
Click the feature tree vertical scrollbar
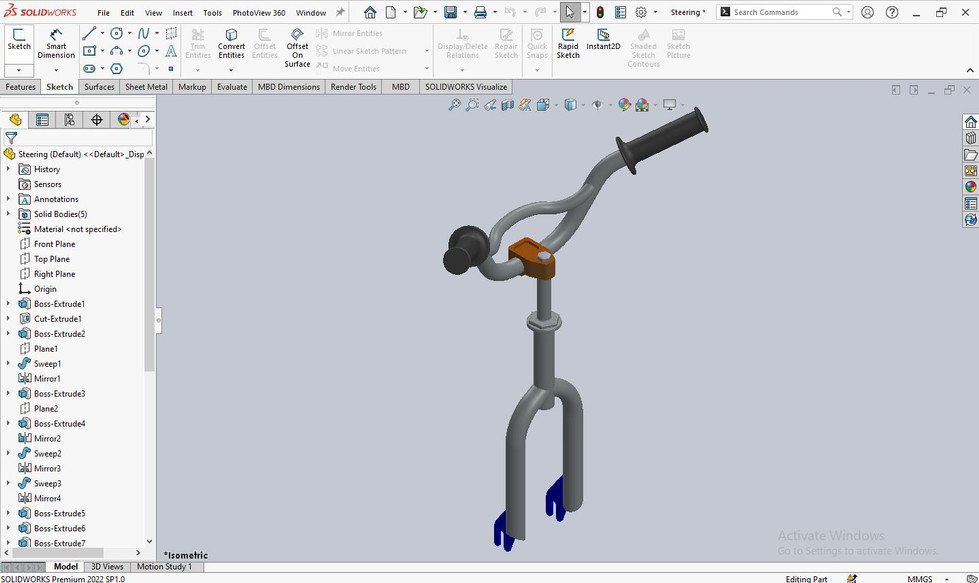pos(149,265)
